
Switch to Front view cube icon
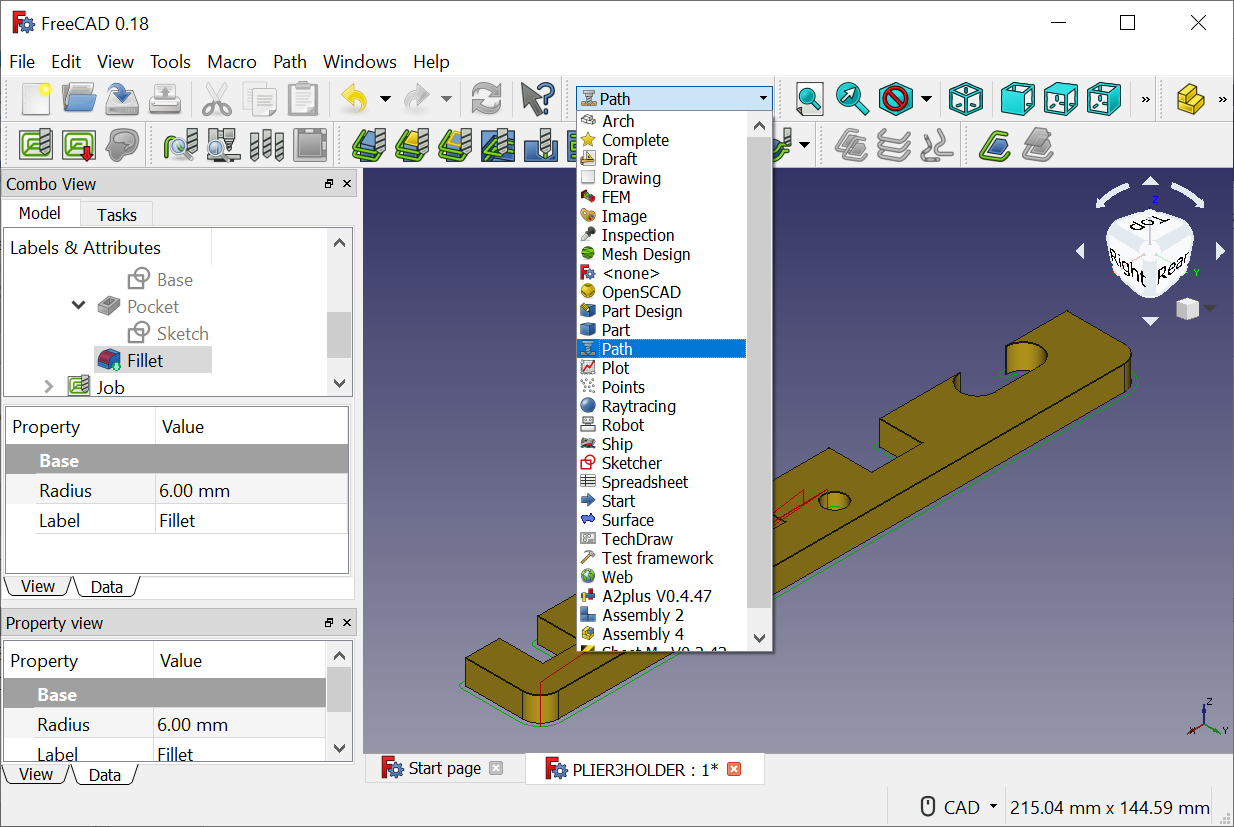(x=1016, y=98)
